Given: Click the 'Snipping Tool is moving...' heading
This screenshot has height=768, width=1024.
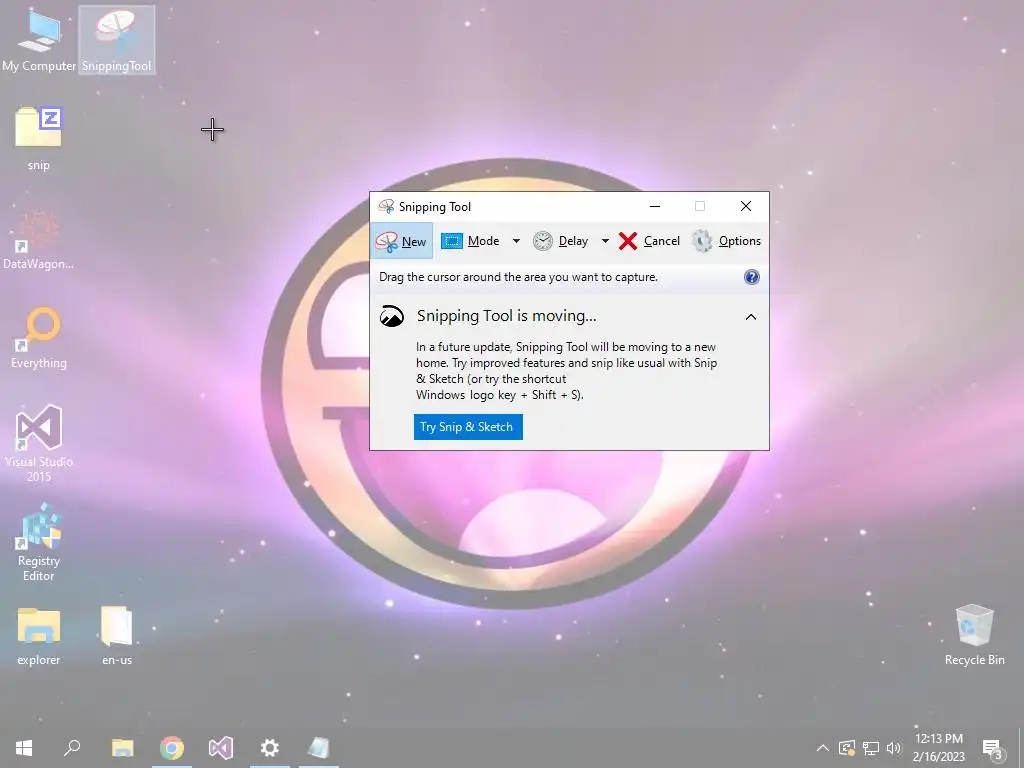Looking at the screenshot, I should point(506,316).
